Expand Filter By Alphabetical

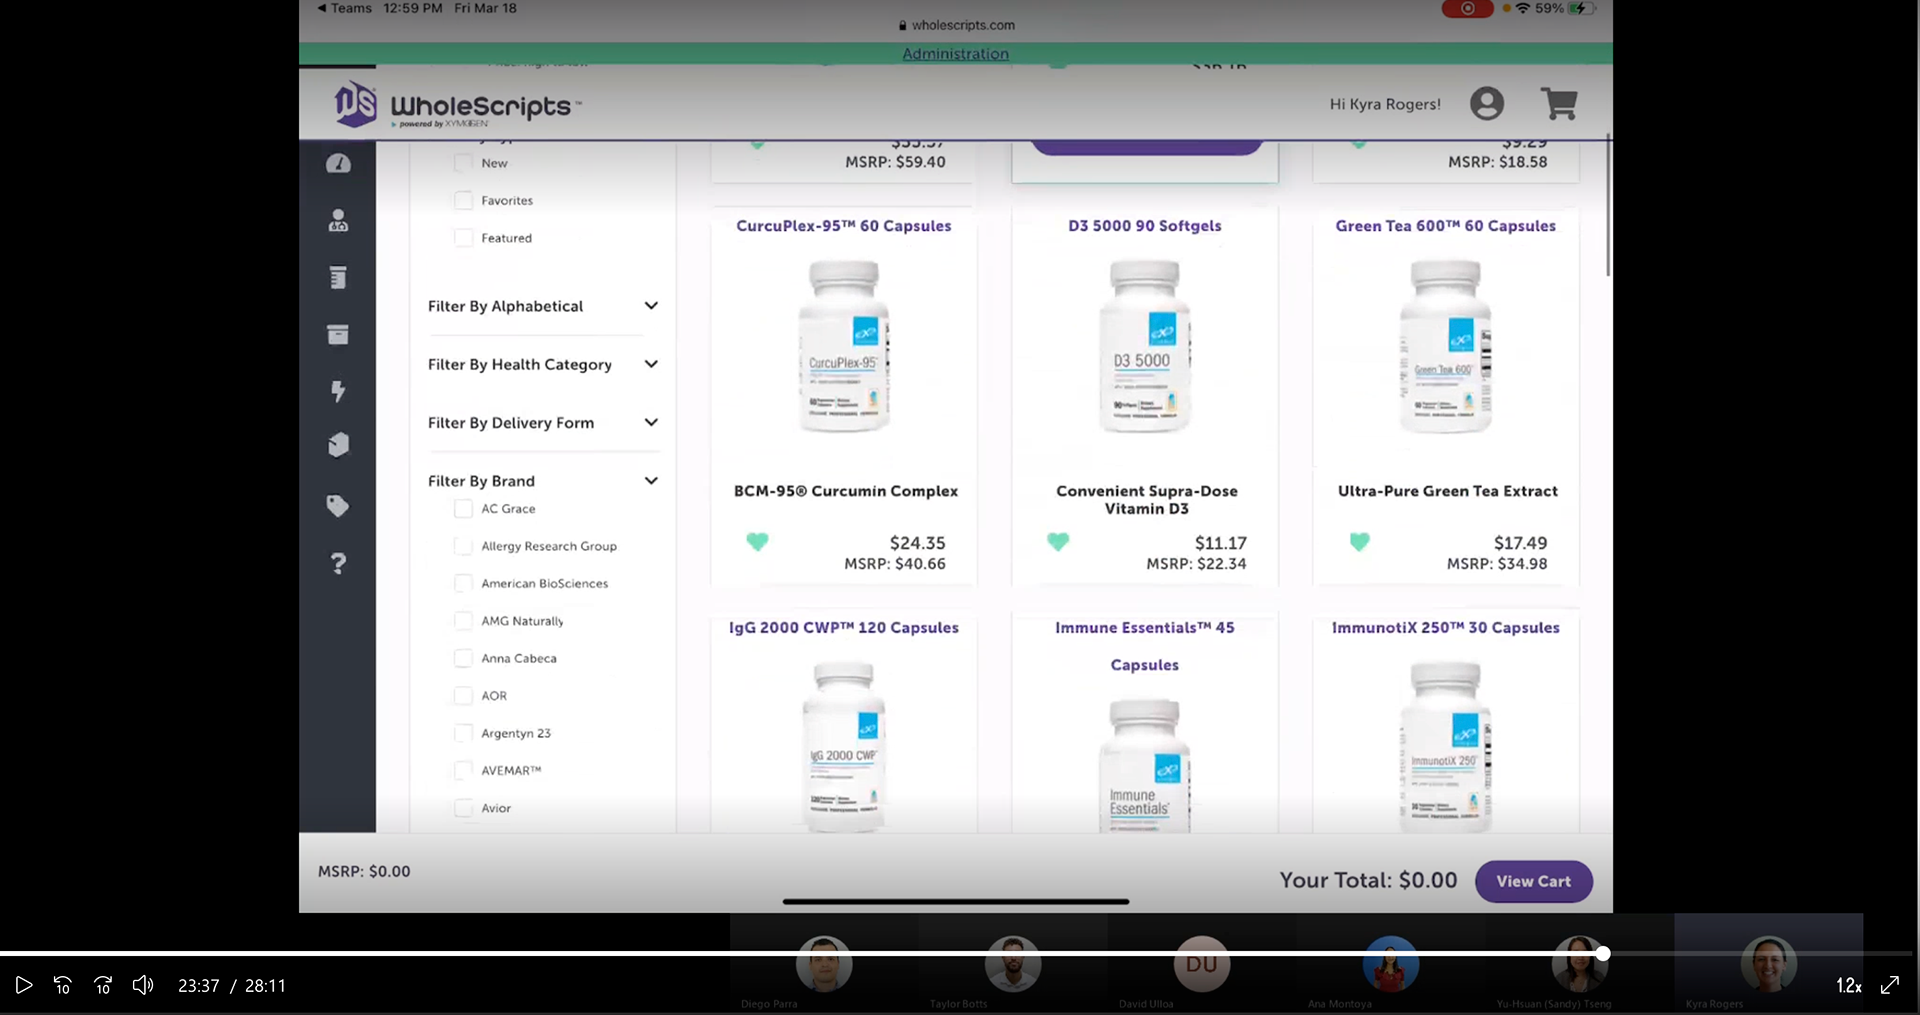pos(542,306)
